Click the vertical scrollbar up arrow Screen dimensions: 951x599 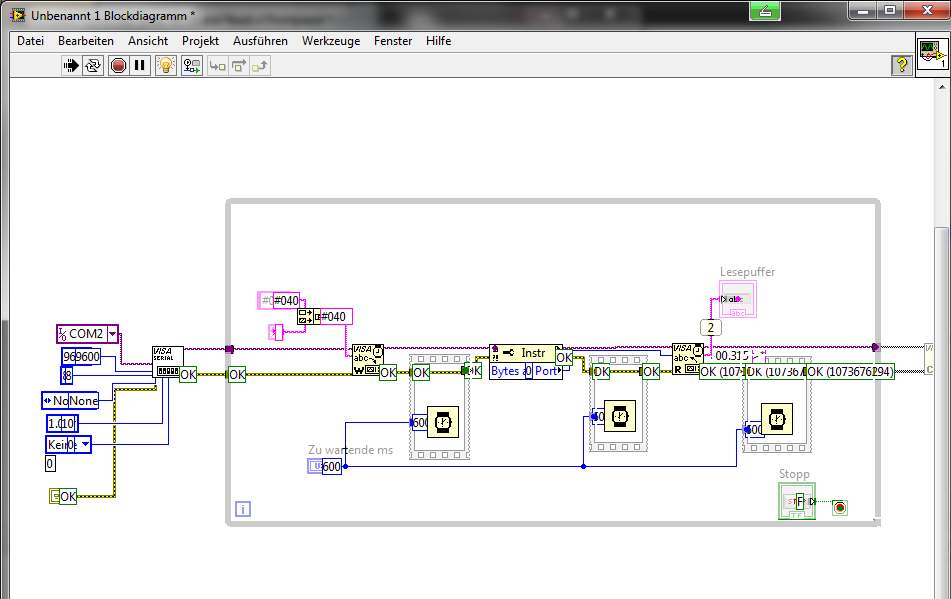(942, 87)
